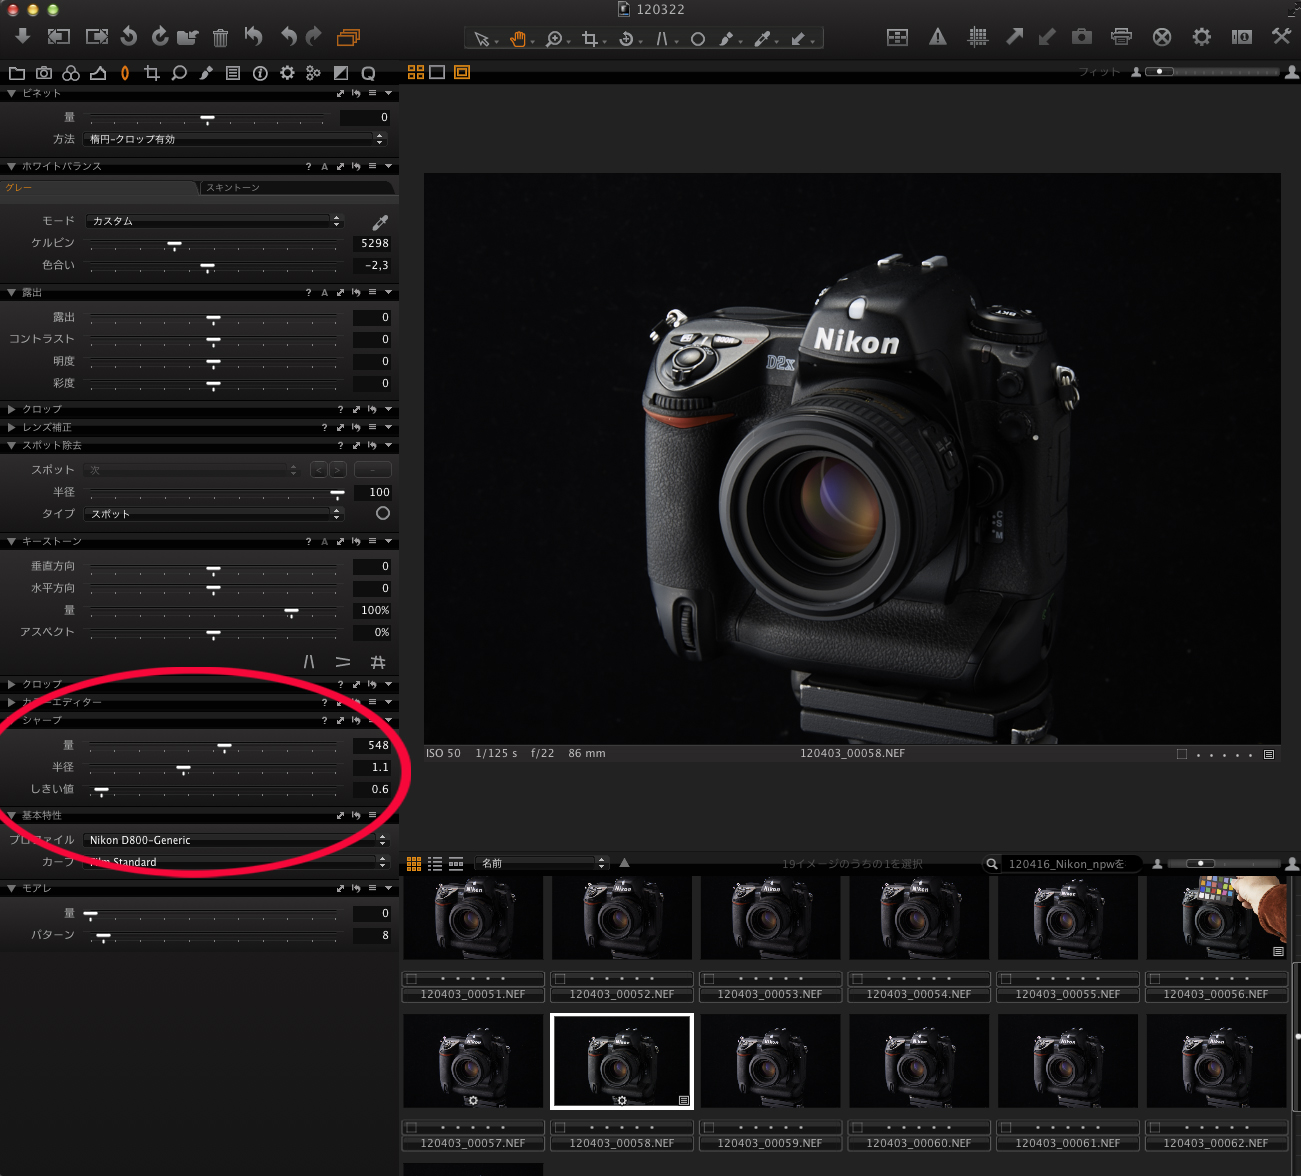Click the orange variants stack icon
The height and width of the screenshot is (1176, 1301).
tap(348, 38)
